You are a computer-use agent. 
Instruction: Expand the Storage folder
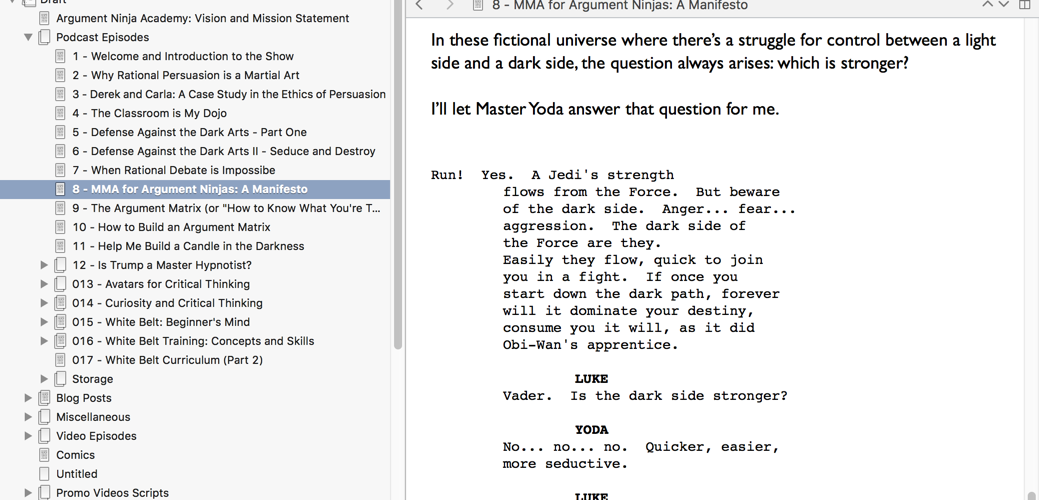tap(44, 379)
